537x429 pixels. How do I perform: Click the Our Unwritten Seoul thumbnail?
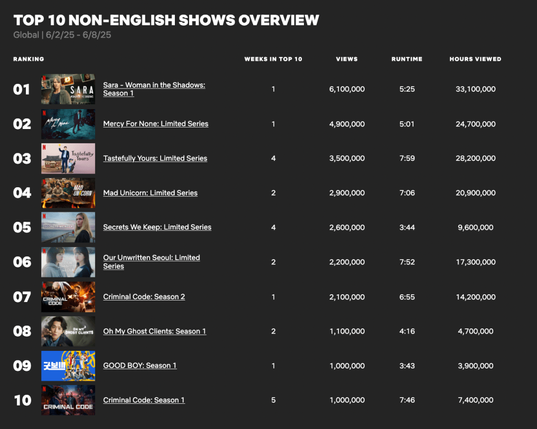(68, 262)
